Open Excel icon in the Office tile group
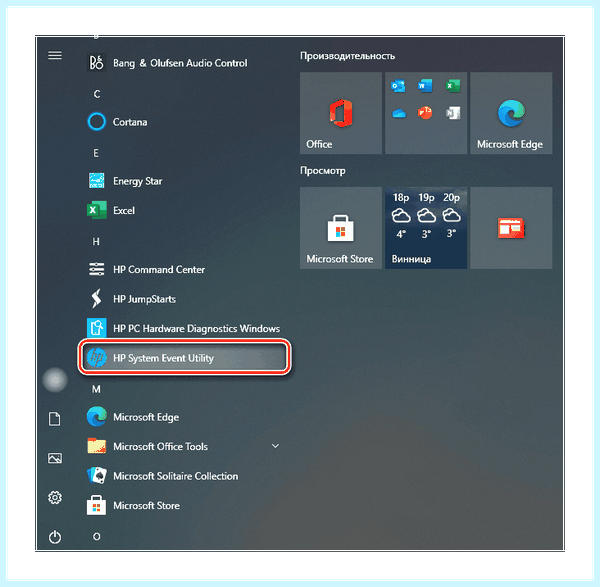The width and height of the screenshot is (600, 587). tap(453, 86)
